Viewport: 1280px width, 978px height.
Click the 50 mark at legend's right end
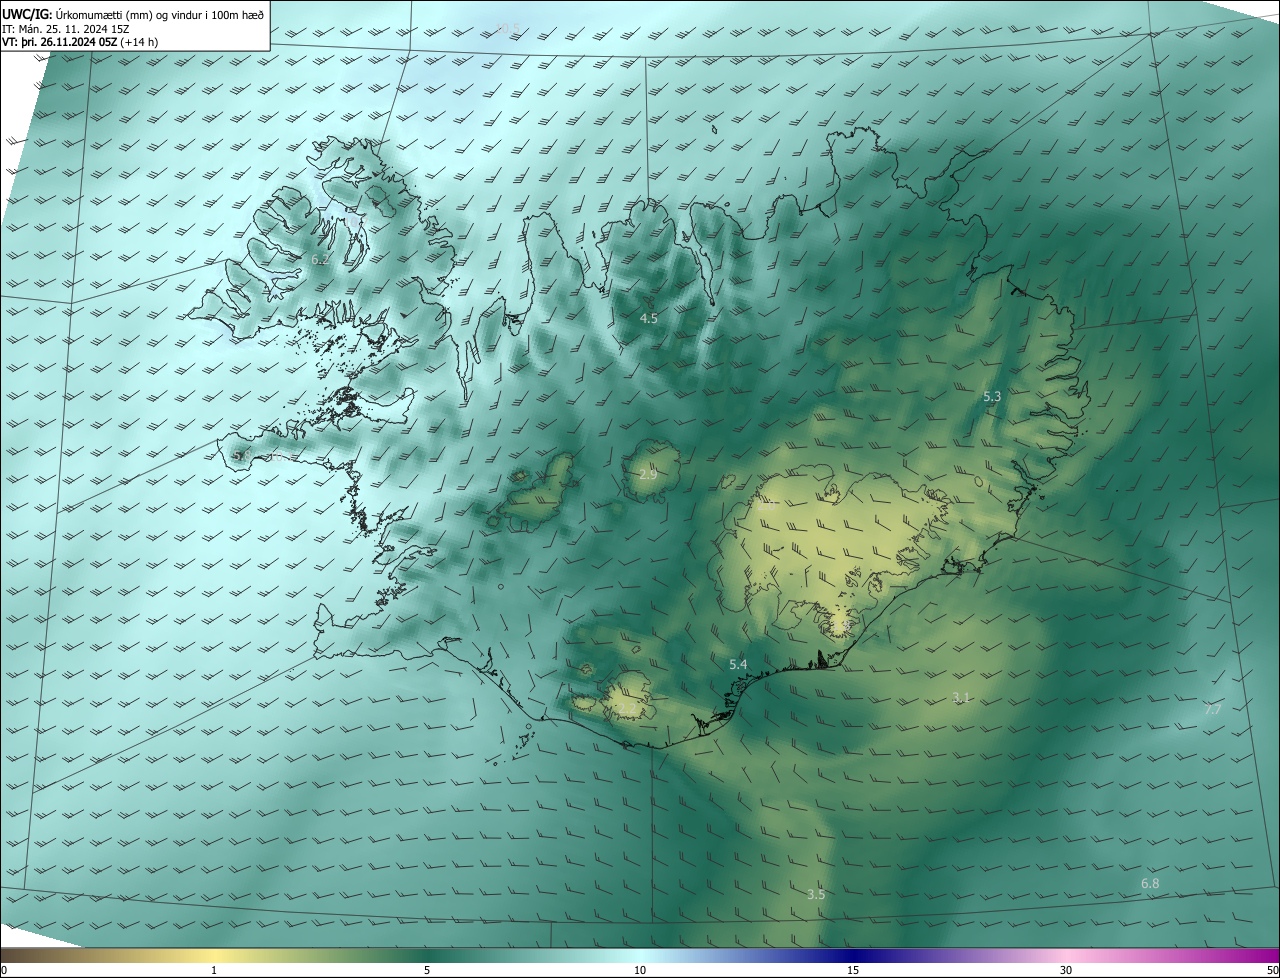tap(1271, 970)
